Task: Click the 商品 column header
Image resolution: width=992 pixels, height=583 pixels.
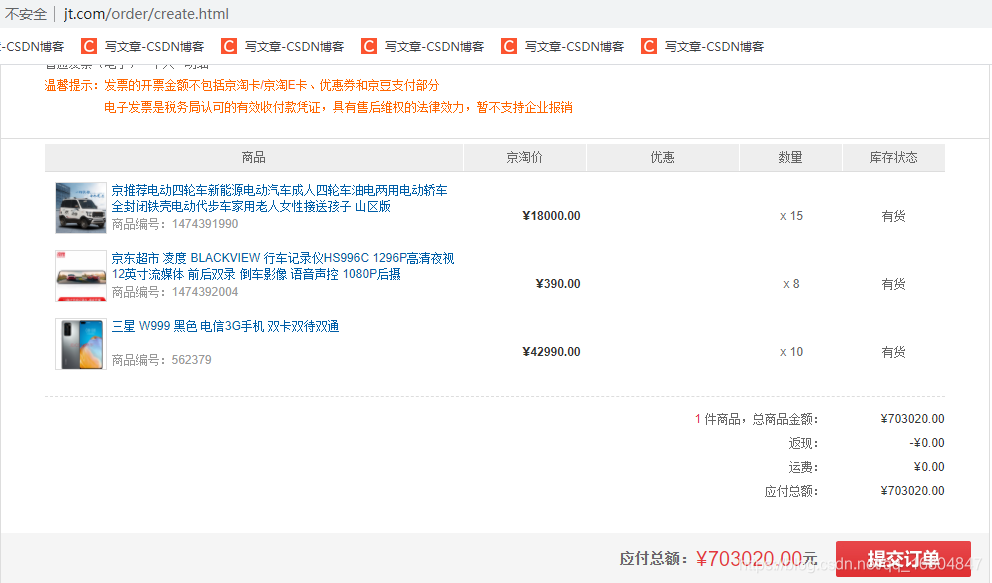Action: click(254, 157)
